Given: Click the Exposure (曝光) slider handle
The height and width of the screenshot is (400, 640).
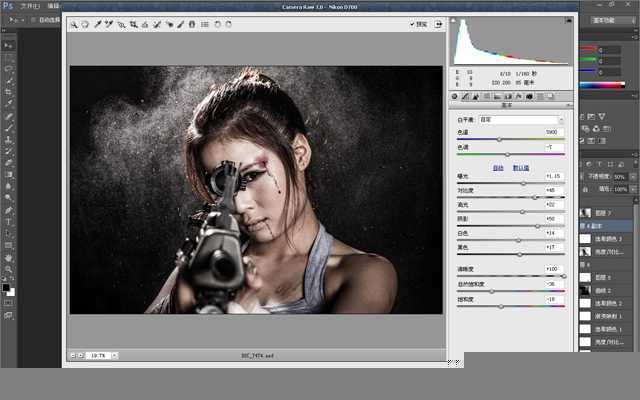Looking at the screenshot, I should (x=524, y=182).
